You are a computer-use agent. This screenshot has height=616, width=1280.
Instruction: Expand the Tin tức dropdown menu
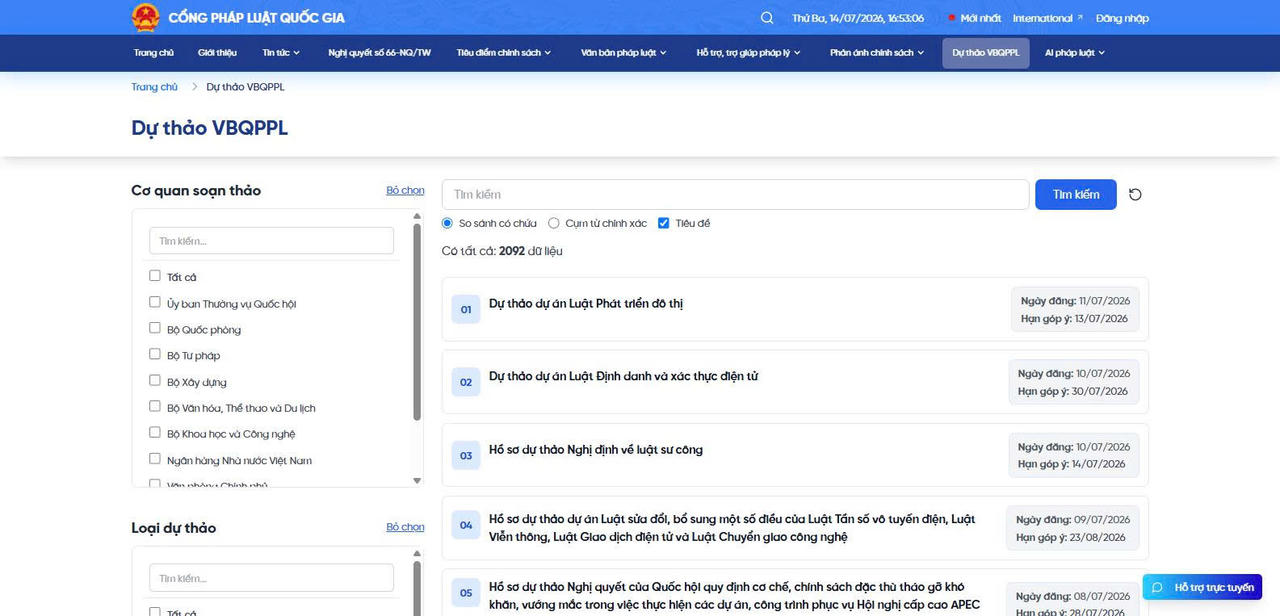pyautogui.click(x=281, y=53)
